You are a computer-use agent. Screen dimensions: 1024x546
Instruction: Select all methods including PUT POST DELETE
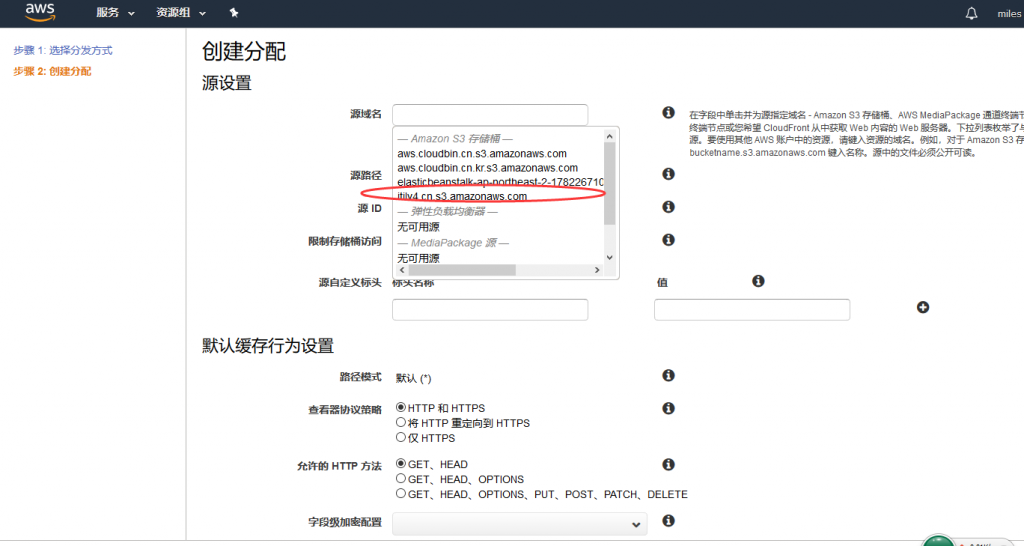point(401,494)
